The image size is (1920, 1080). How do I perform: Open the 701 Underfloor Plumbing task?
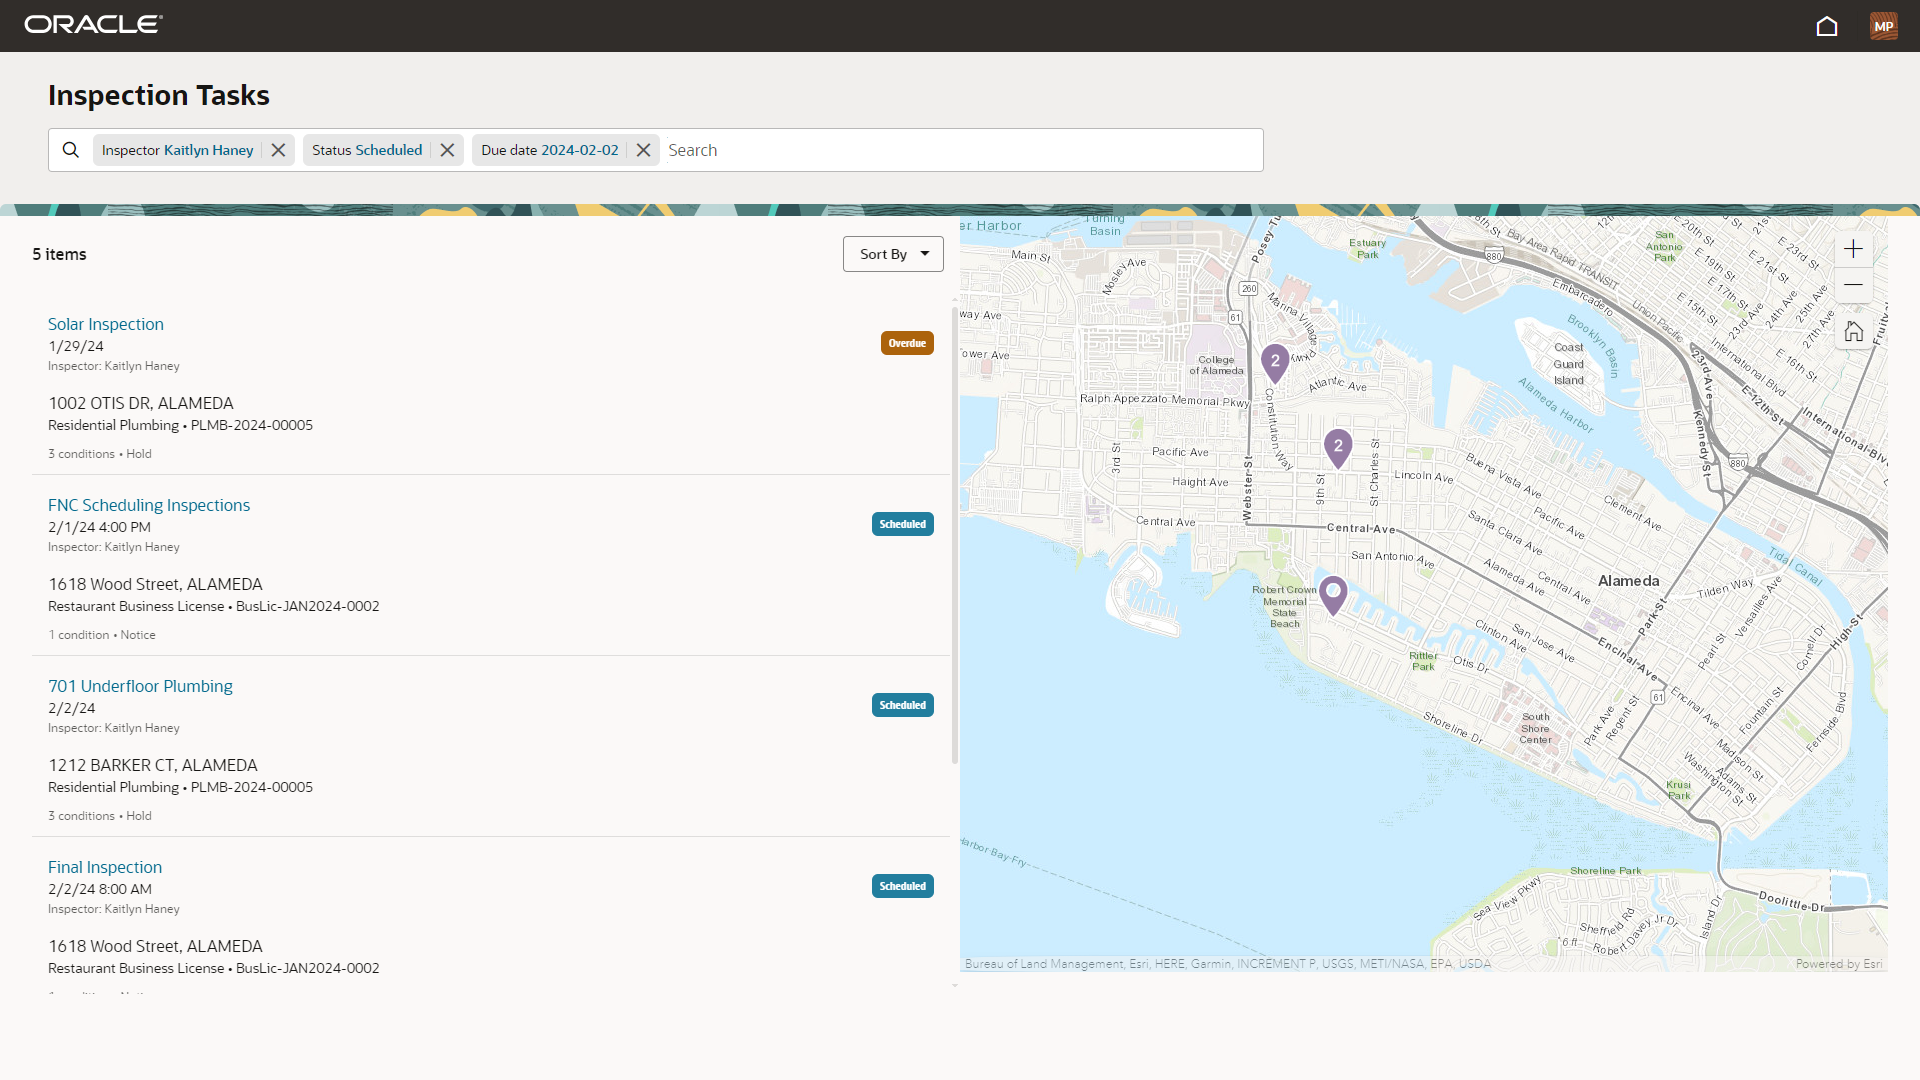(x=140, y=686)
